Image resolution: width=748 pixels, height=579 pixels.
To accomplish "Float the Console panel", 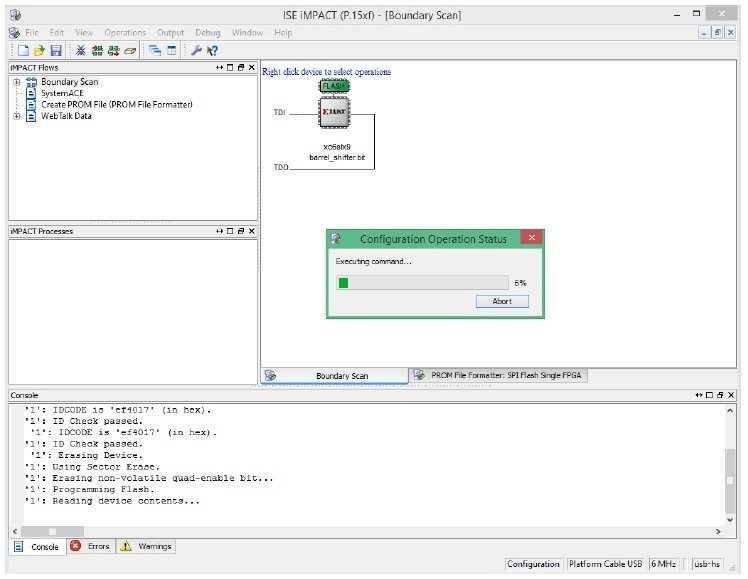I will click(720, 395).
